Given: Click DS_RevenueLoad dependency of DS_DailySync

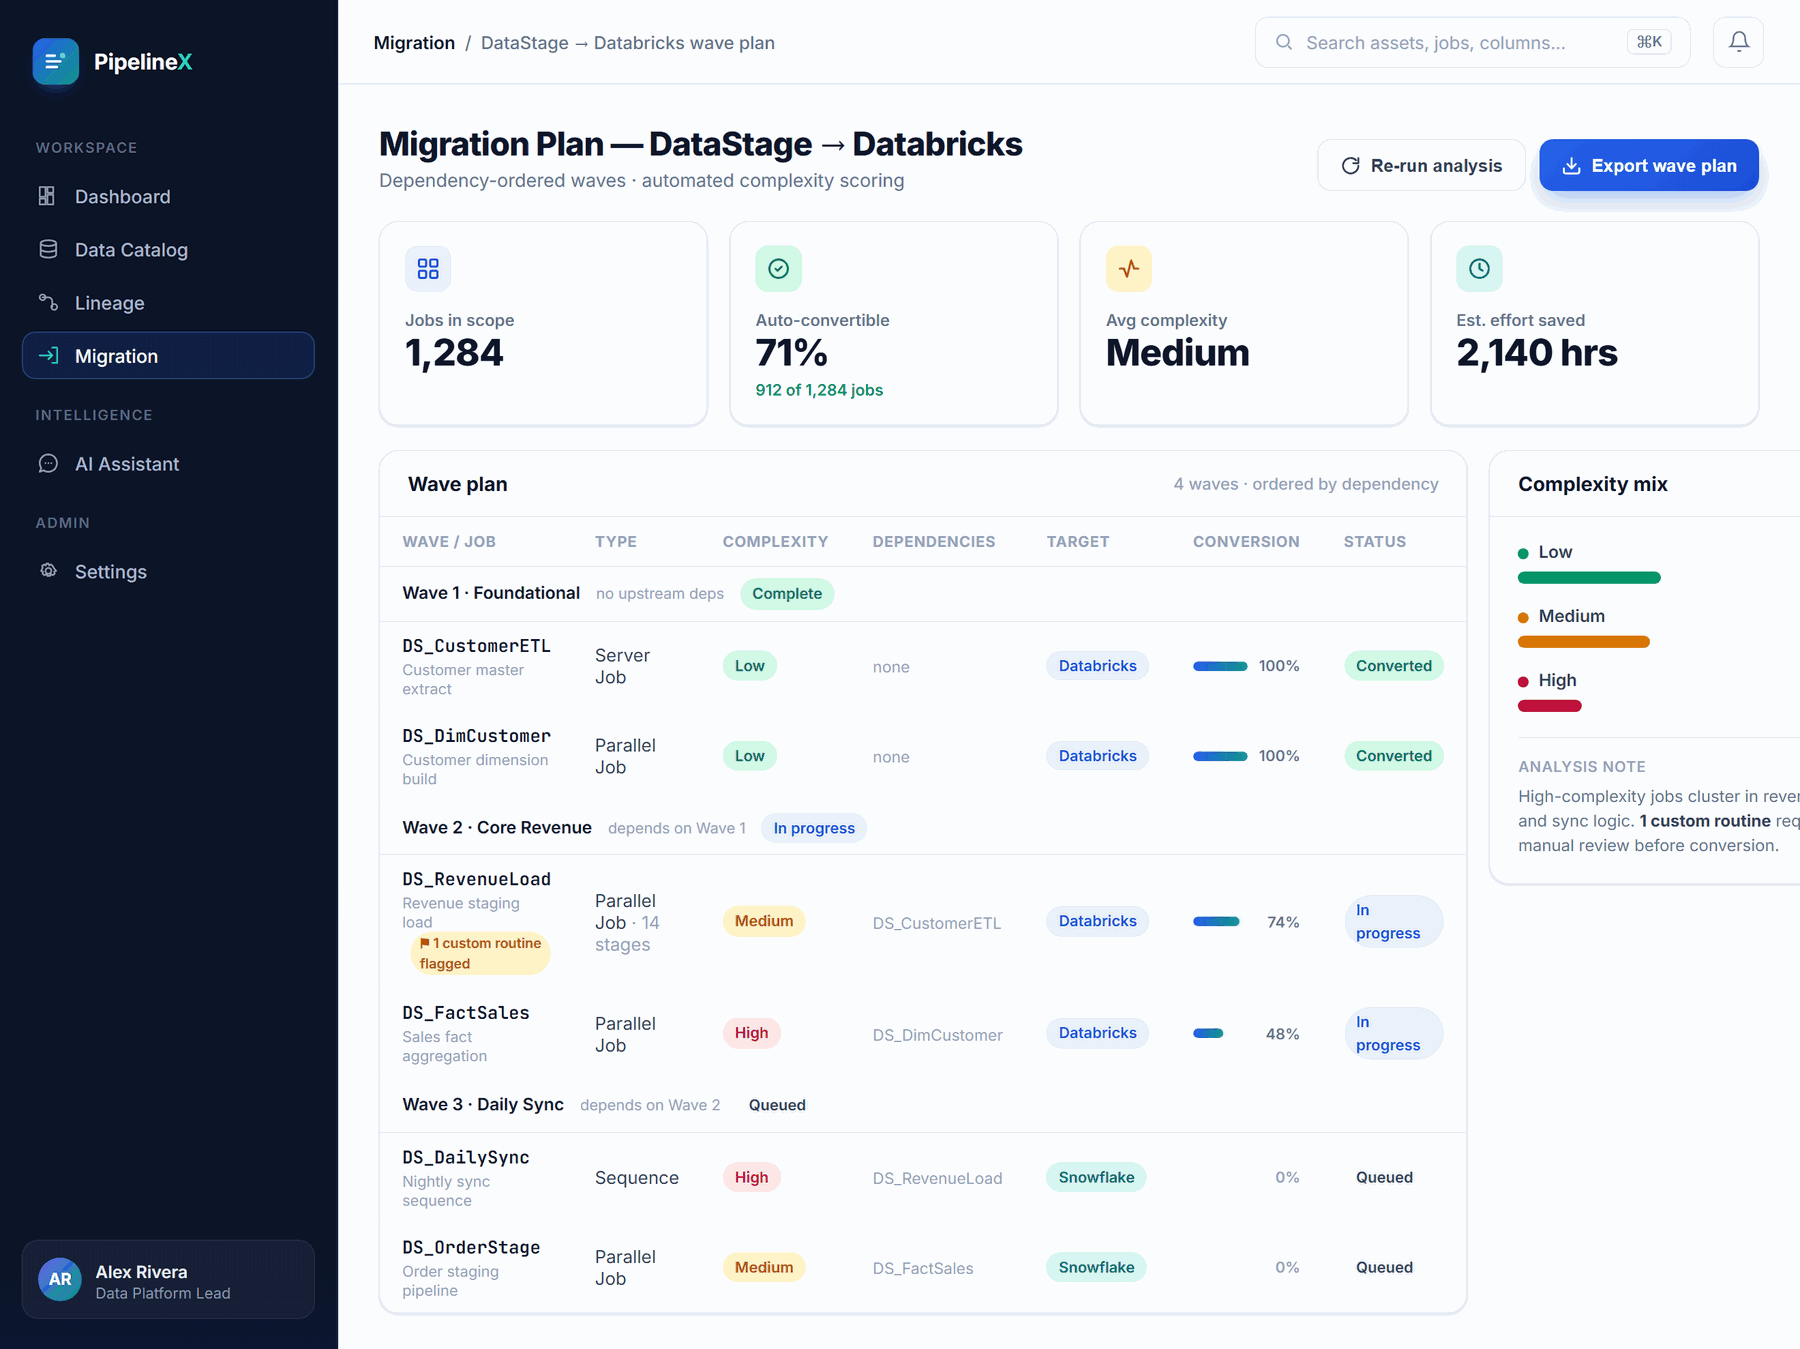Looking at the screenshot, I should [937, 1178].
